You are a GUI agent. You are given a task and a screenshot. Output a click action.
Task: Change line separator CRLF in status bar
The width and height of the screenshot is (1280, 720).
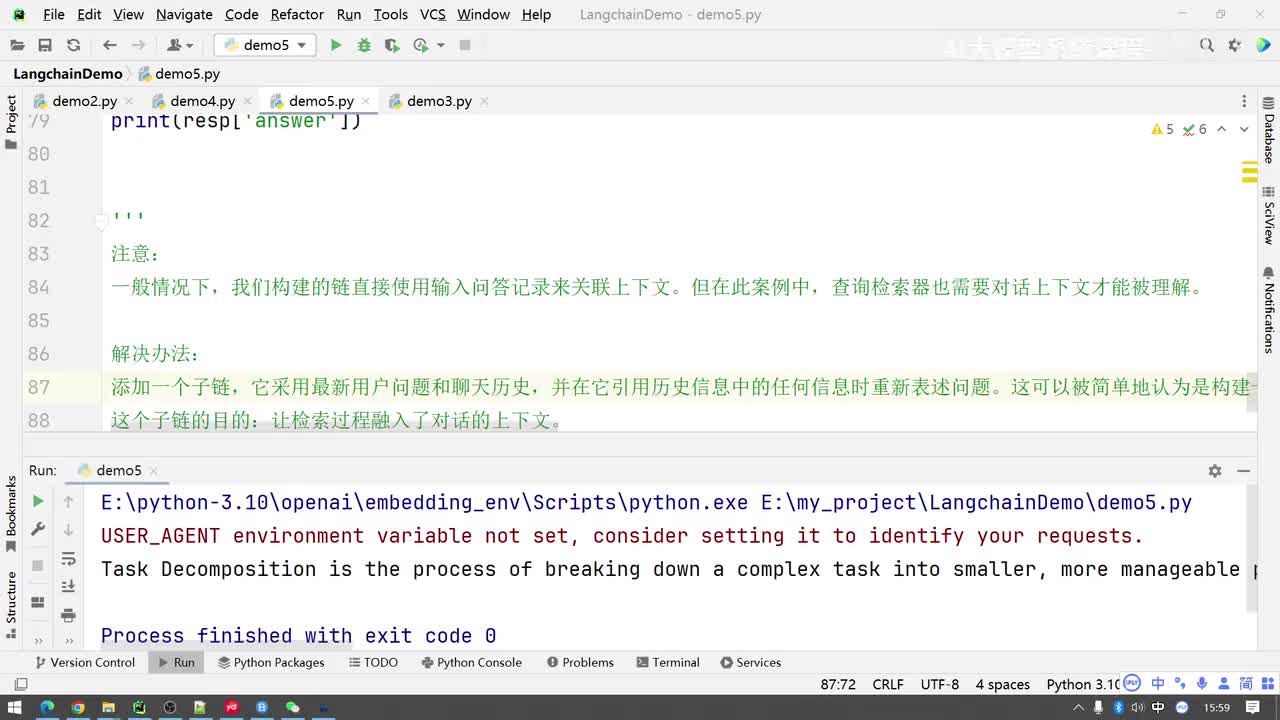tap(888, 684)
